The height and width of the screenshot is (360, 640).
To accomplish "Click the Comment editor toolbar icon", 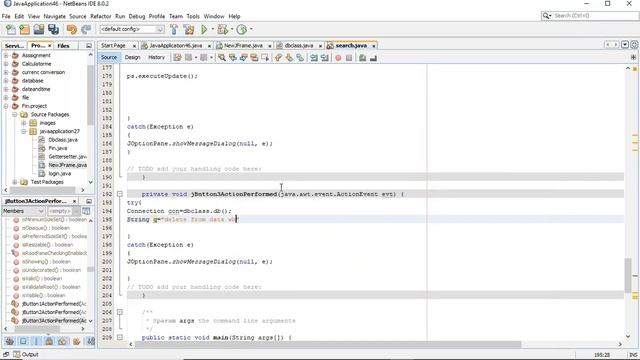I will tap(362, 58).
